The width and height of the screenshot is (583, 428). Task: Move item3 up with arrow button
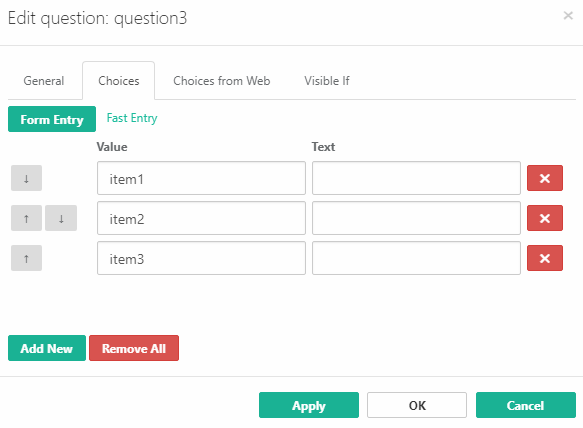(x=26, y=258)
